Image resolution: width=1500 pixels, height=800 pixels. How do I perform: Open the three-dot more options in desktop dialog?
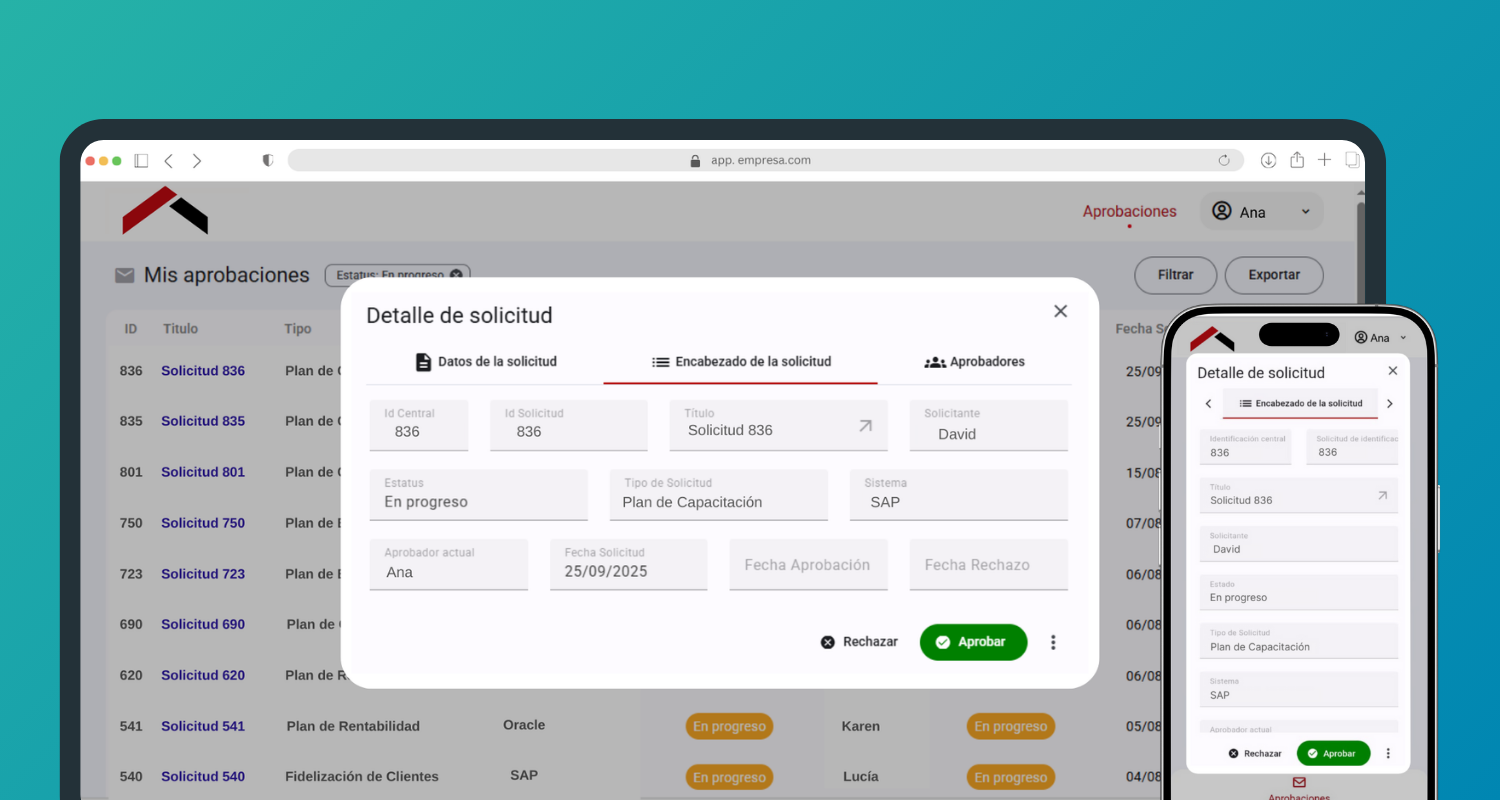1053,642
